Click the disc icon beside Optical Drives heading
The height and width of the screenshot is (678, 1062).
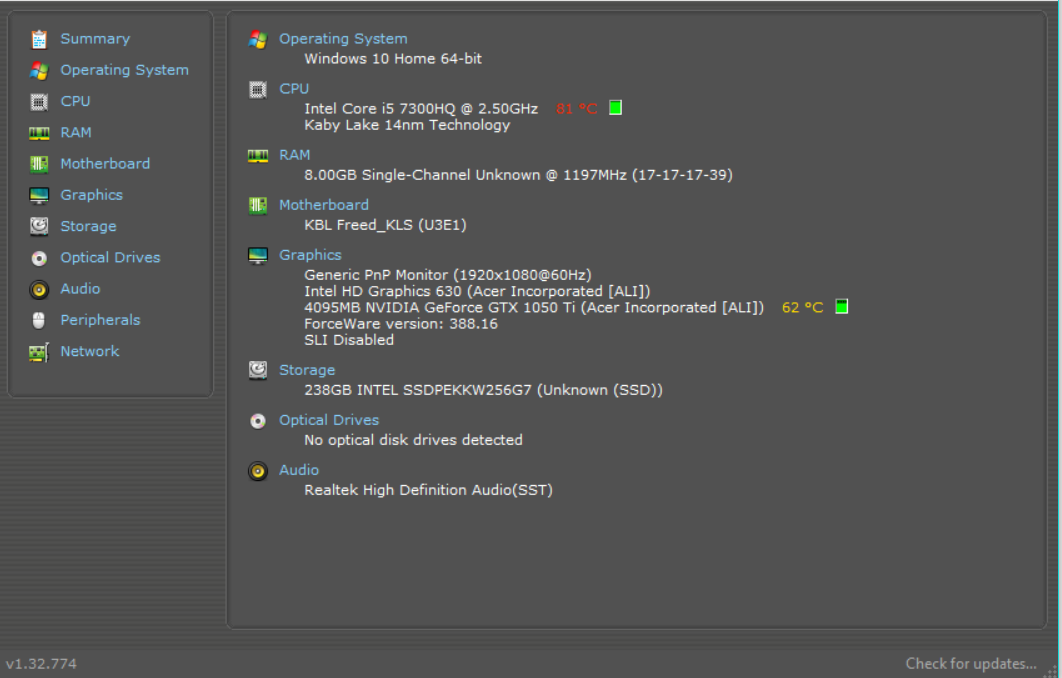pos(257,421)
